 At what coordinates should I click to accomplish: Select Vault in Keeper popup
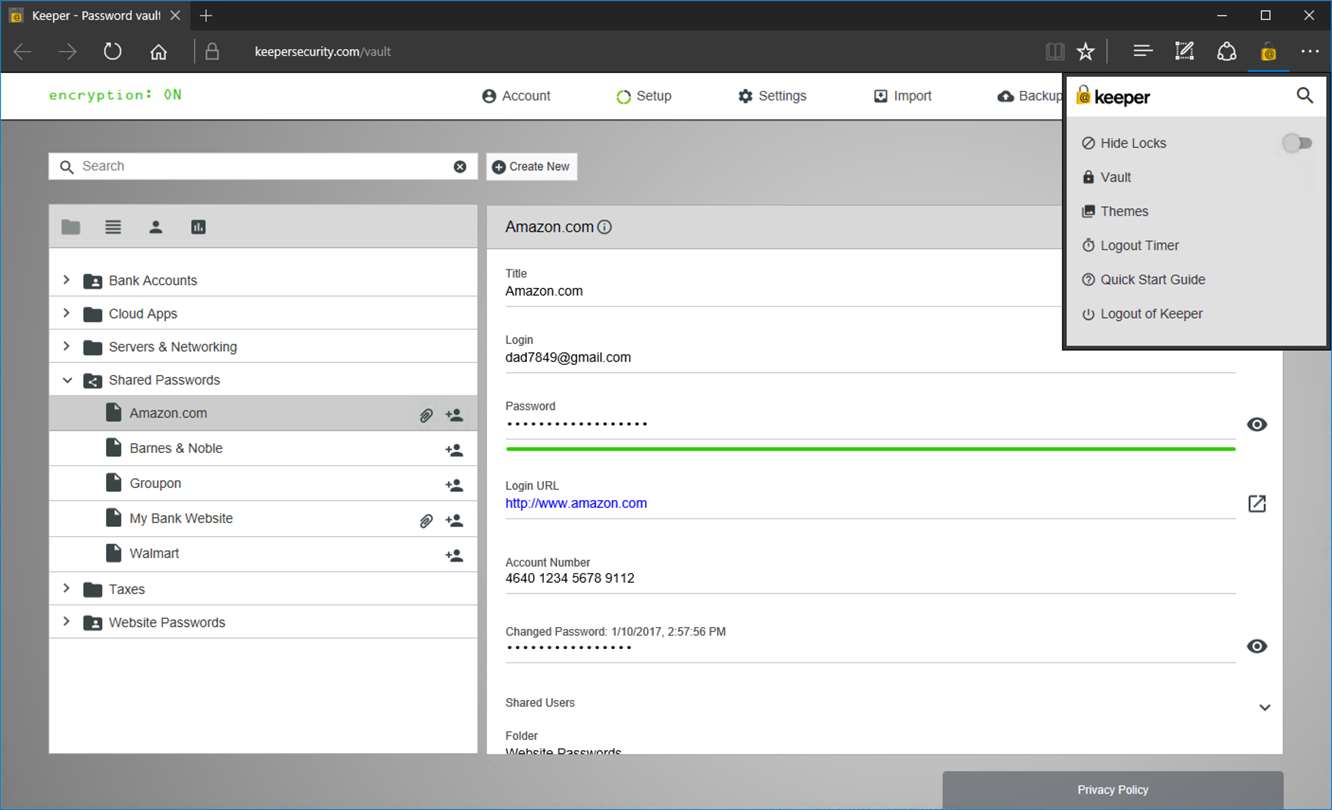(x=1106, y=177)
